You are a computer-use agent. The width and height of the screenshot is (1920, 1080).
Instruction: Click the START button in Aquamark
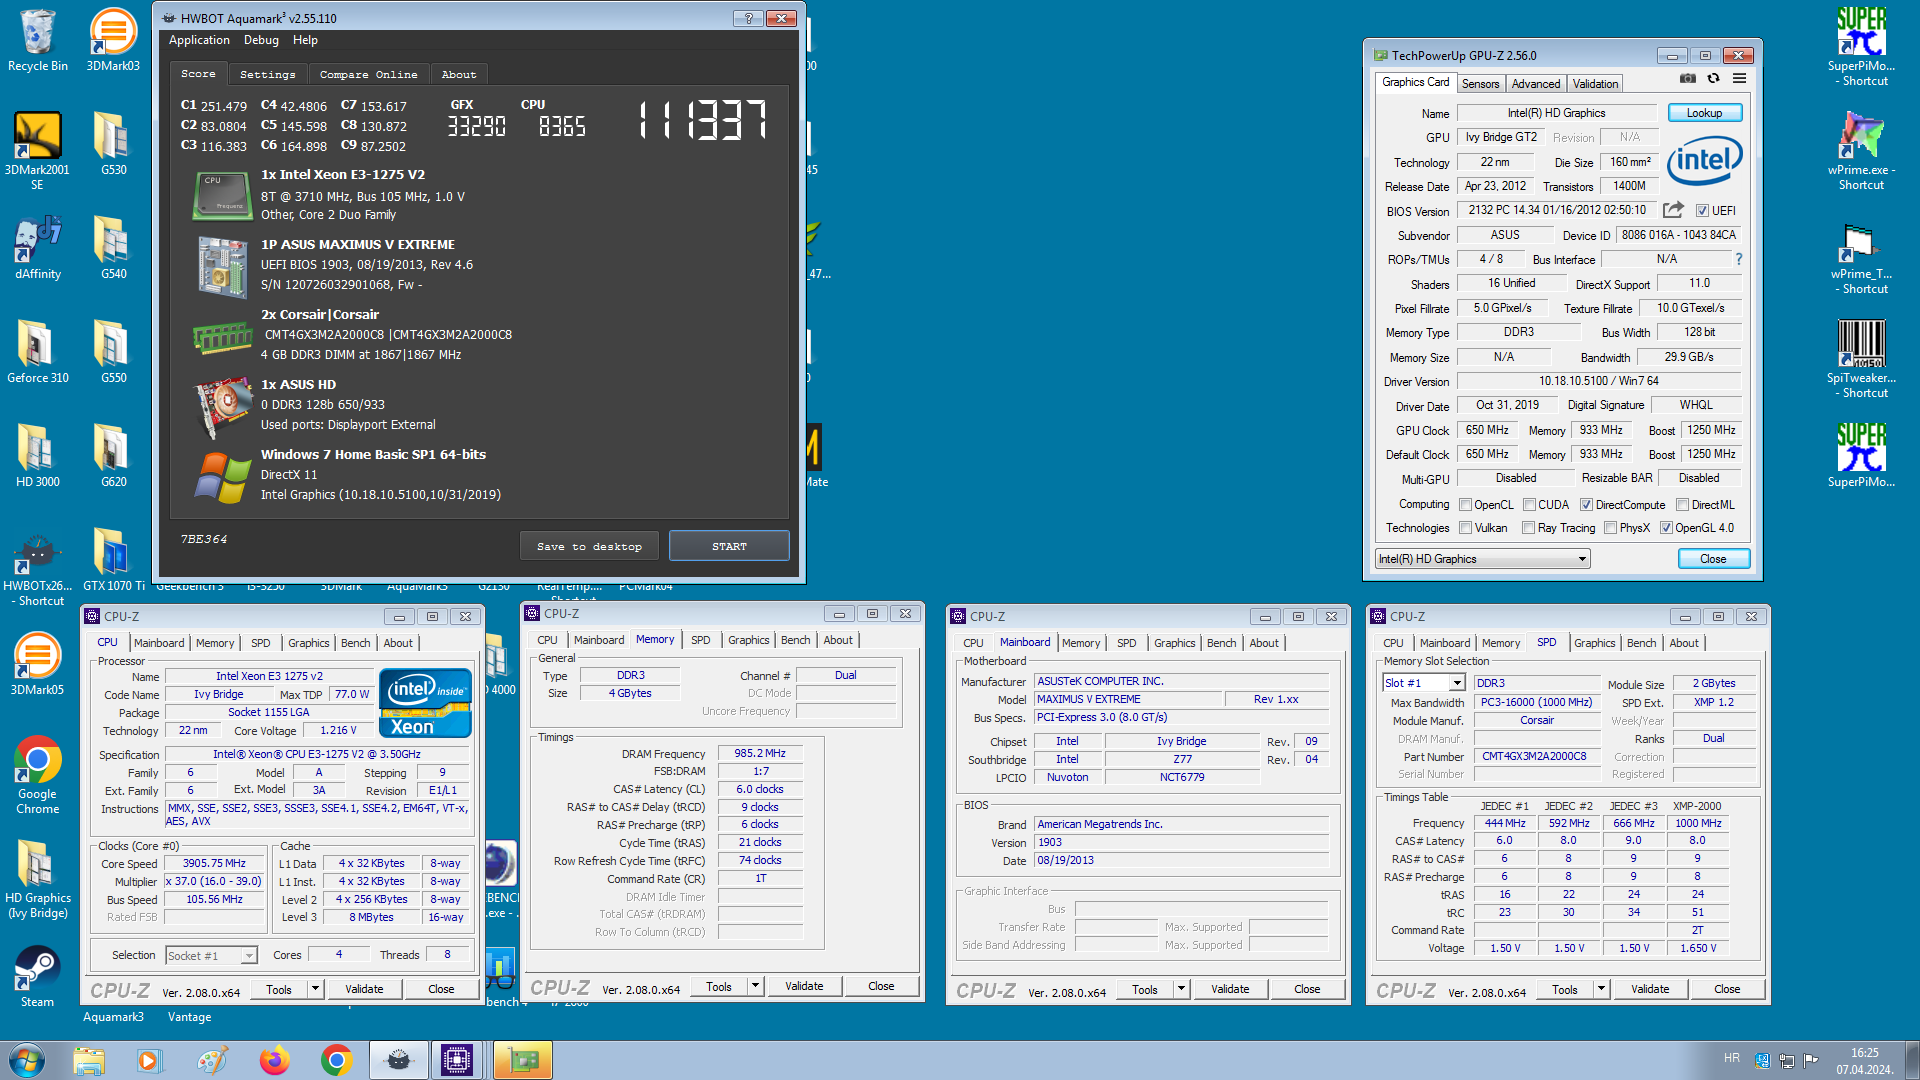click(x=729, y=546)
